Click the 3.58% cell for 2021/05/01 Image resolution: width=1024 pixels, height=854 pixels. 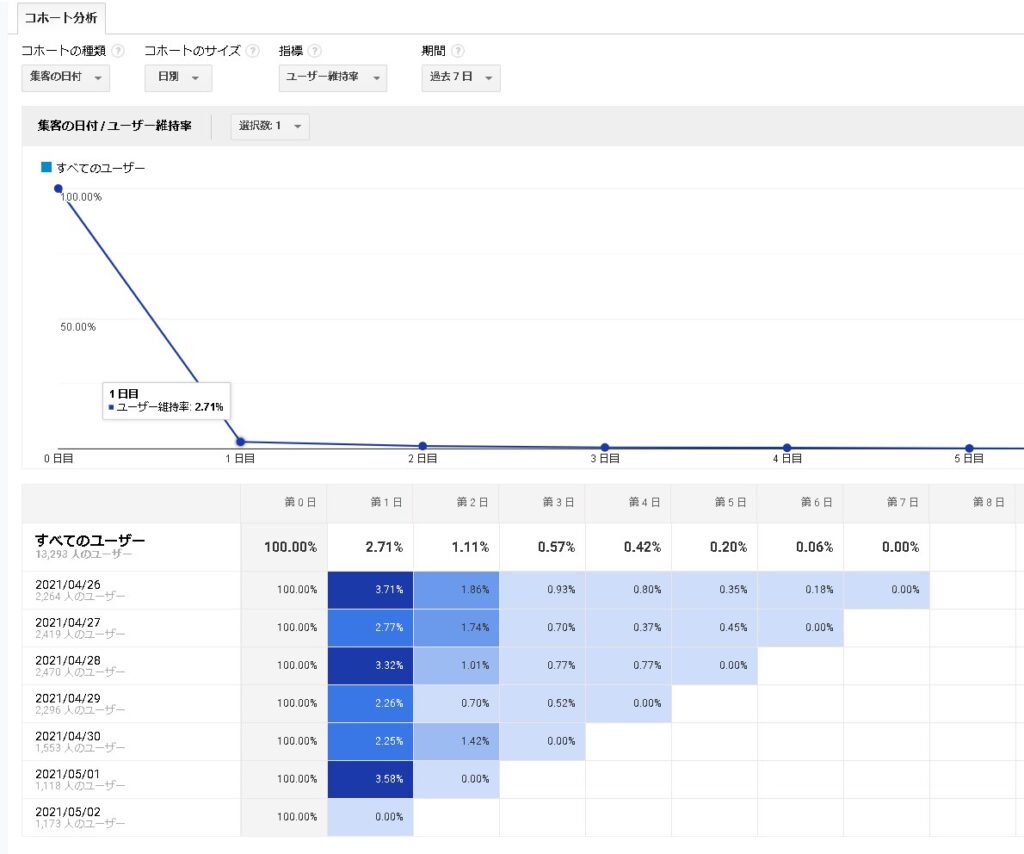(x=370, y=780)
